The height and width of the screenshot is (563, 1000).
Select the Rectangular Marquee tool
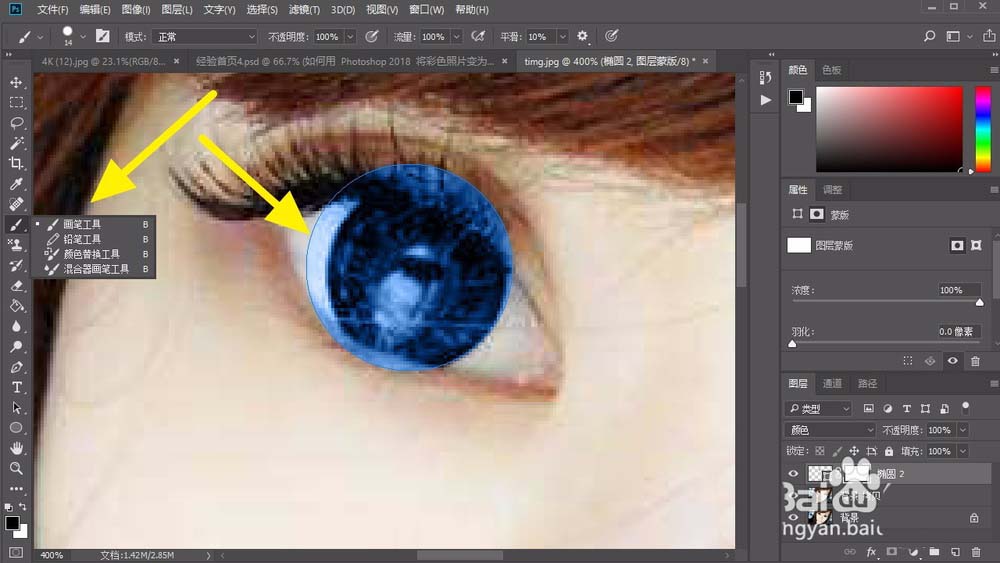pyautogui.click(x=16, y=103)
